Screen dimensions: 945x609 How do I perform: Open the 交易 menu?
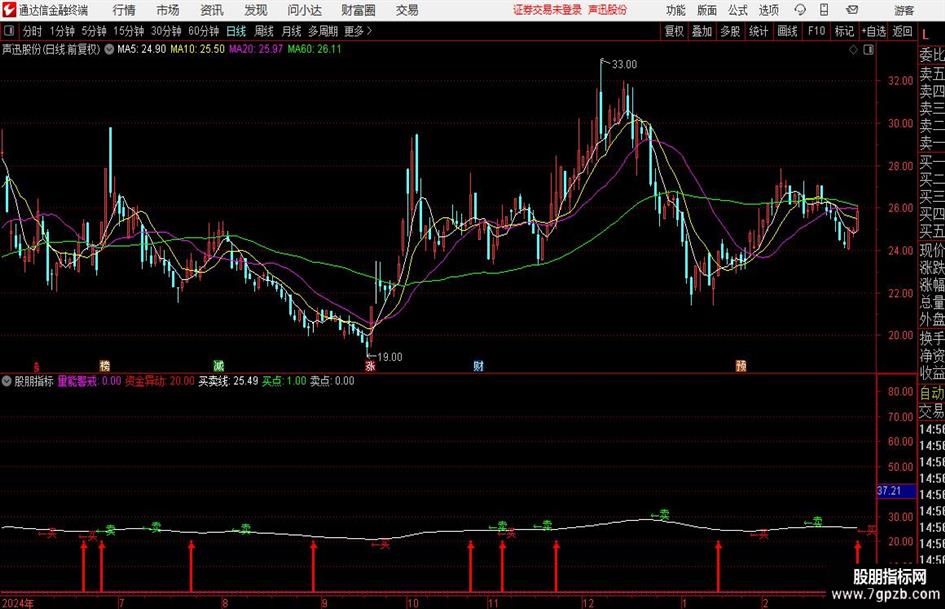[407, 10]
